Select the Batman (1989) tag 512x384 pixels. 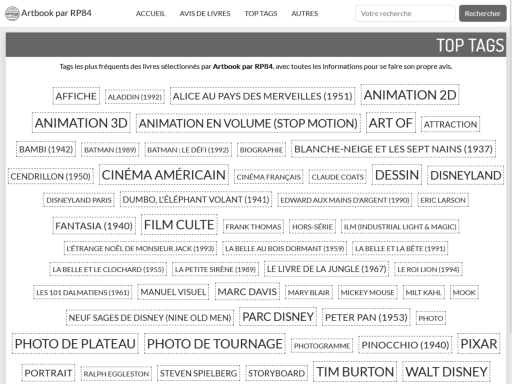(x=110, y=150)
